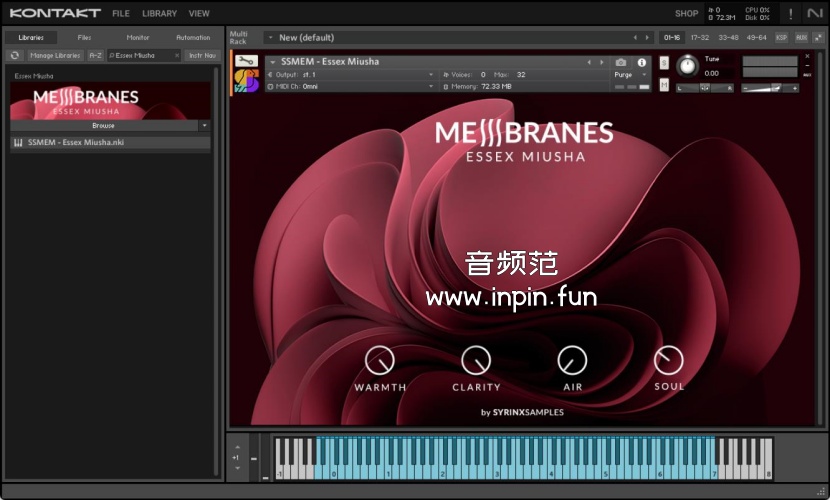Switch to the Automation tab

[193, 37]
